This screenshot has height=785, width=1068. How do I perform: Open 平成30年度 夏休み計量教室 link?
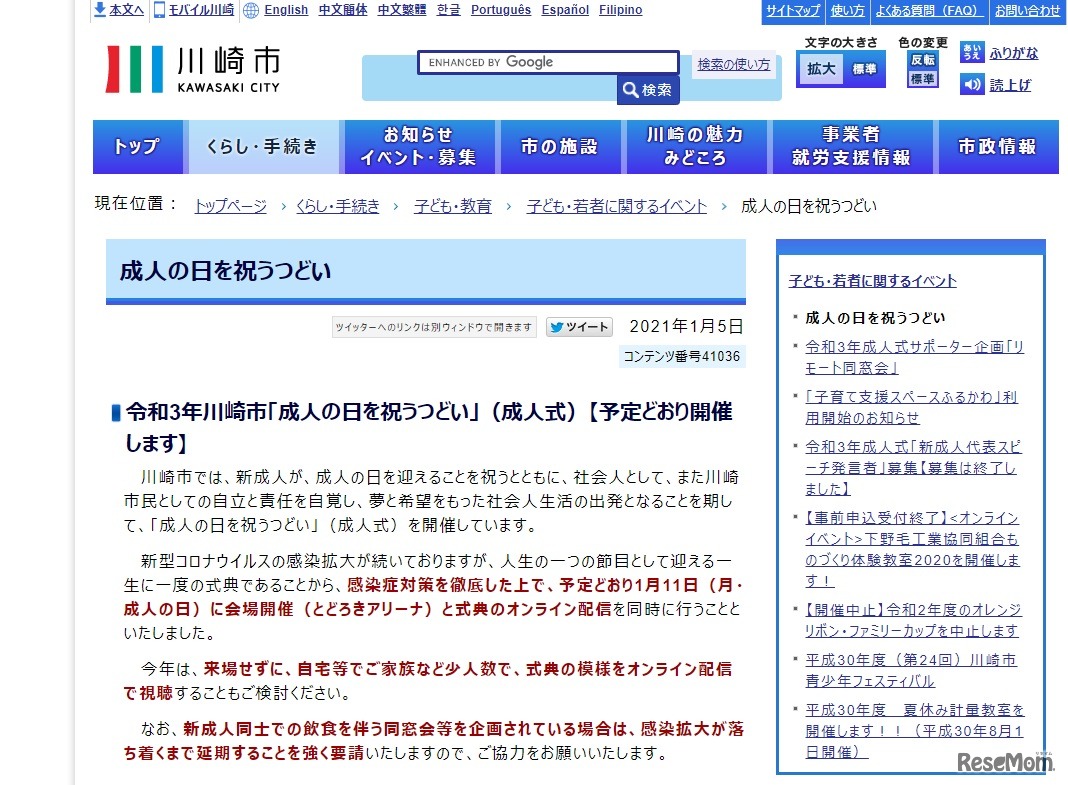tap(914, 731)
